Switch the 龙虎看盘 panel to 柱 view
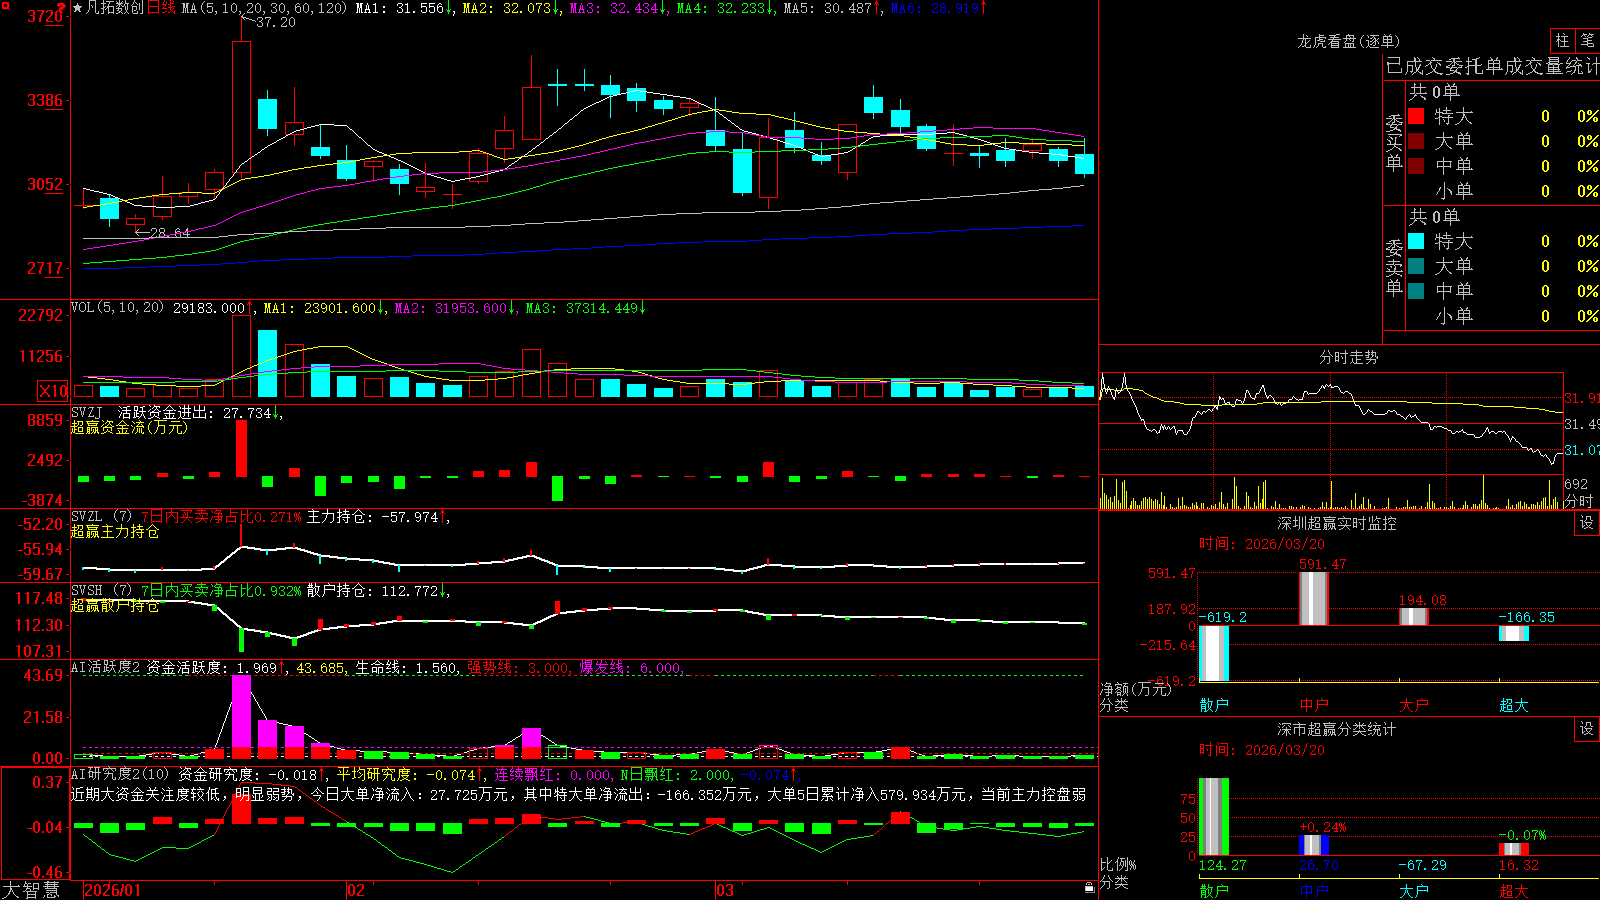1600x900 pixels. (1562, 41)
